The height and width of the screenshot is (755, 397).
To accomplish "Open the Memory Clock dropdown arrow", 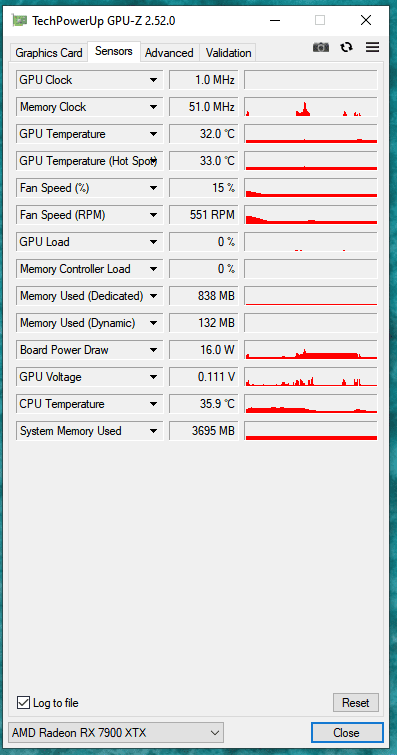I will point(153,107).
